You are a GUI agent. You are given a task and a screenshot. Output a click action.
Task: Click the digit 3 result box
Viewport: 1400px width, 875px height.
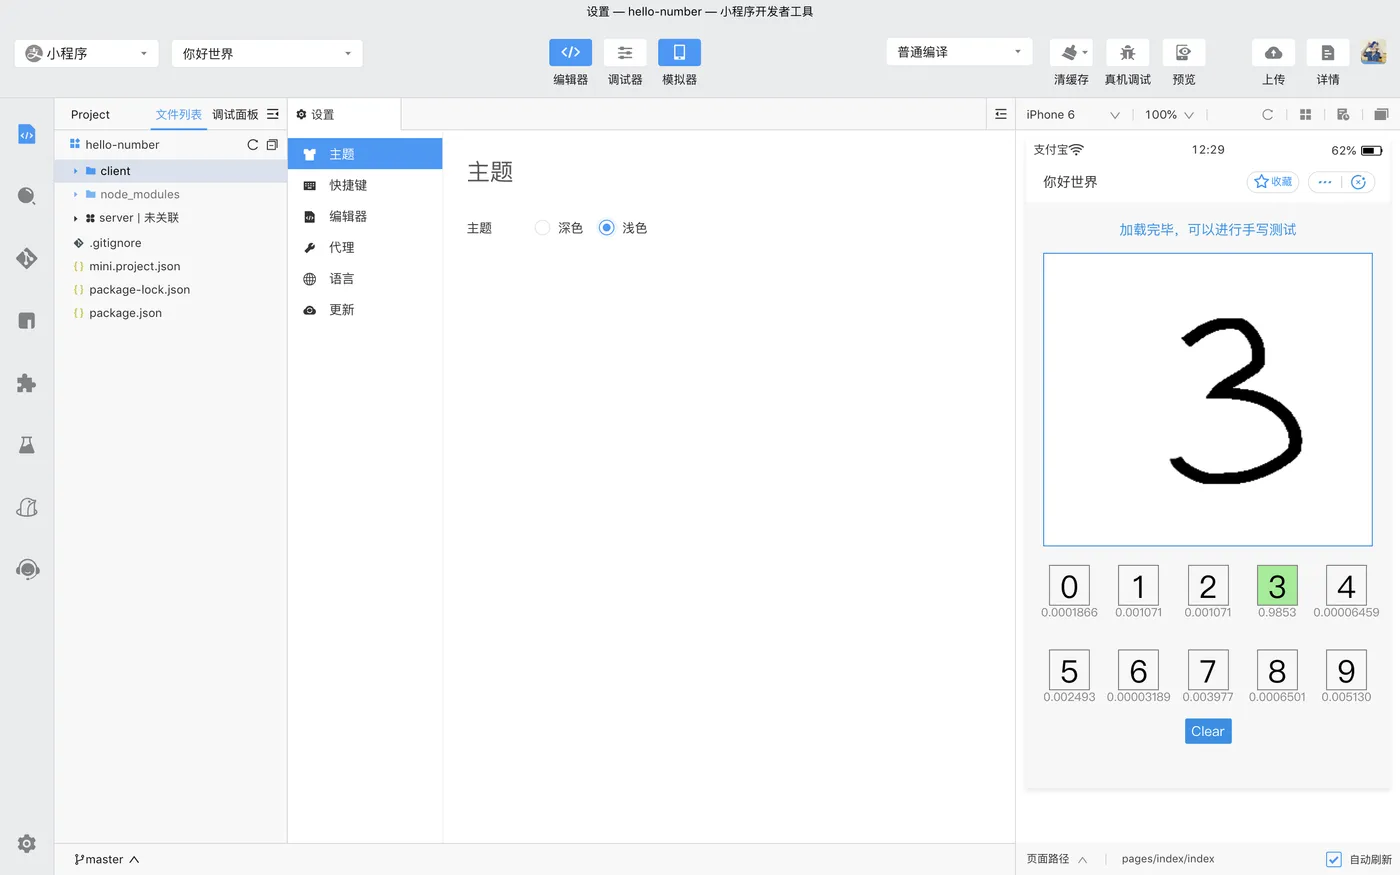click(x=1277, y=586)
